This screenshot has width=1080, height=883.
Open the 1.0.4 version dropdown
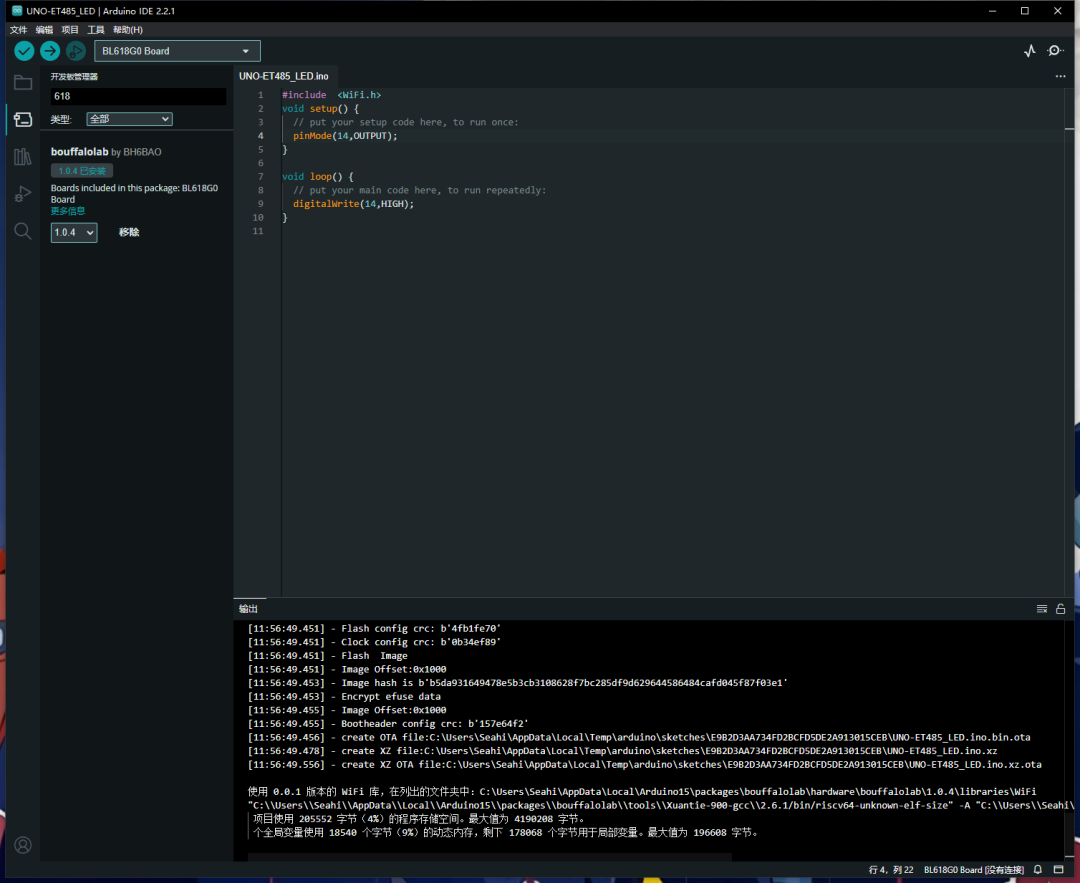tap(74, 232)
